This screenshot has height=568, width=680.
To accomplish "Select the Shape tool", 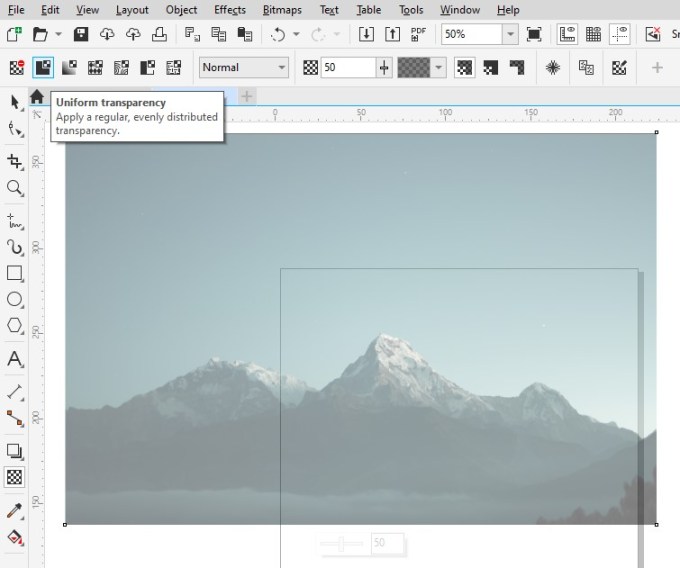I will coord(15,129).
